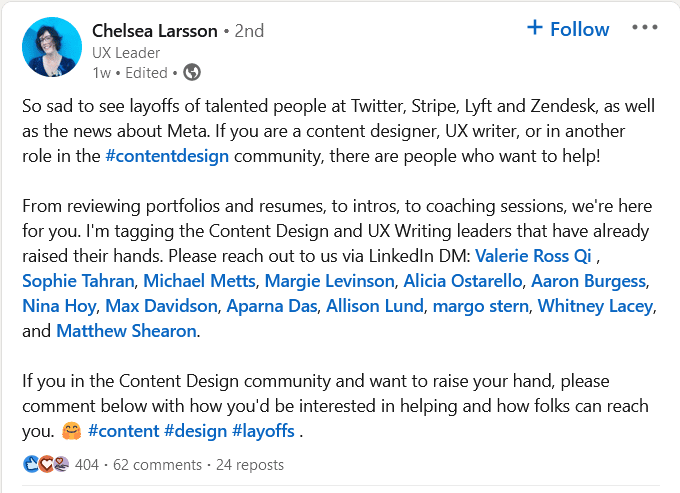680x493 pixels.
Task: Open Valerie Ross Qi's profile
Action: (x=533, y=256)
